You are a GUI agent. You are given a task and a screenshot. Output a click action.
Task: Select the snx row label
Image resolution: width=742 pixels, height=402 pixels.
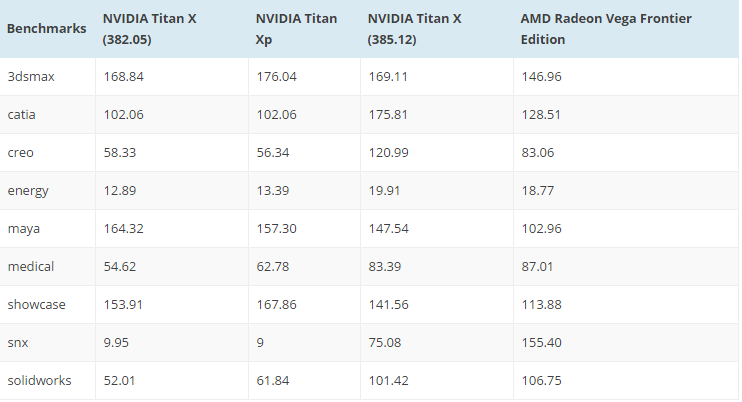[18, 342]
